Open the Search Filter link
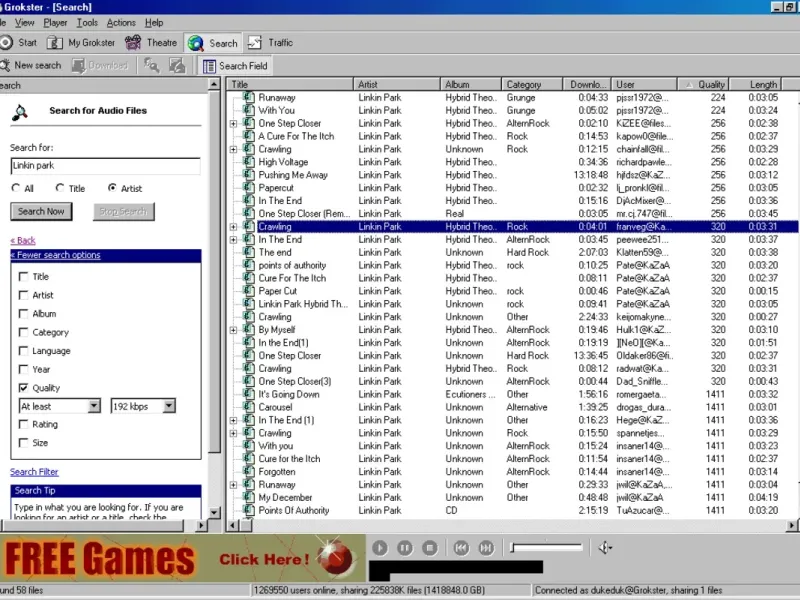The height and width of the screenshot is (600, 800). pos(34,472)
